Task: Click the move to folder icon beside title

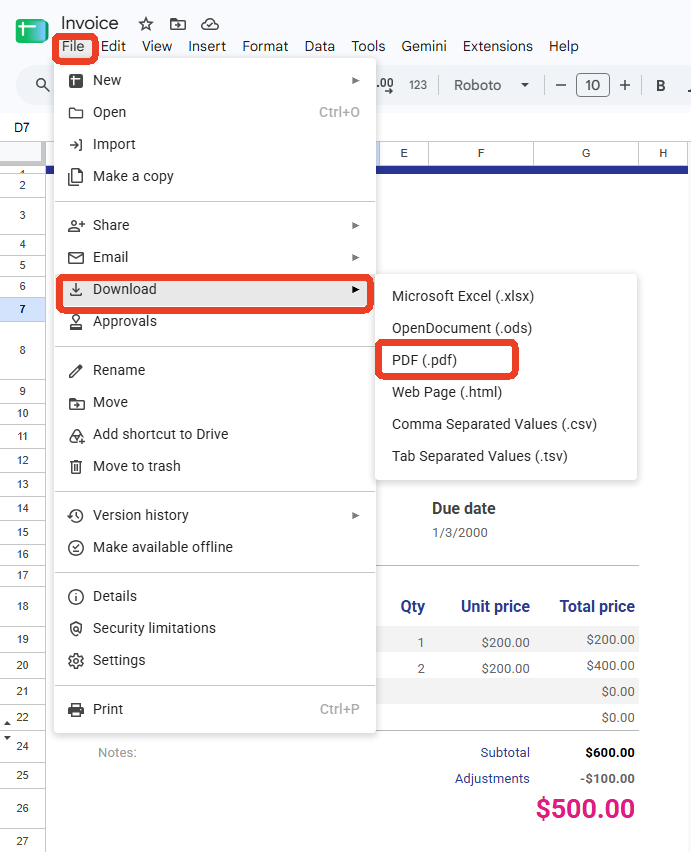Action: point(178,24)
